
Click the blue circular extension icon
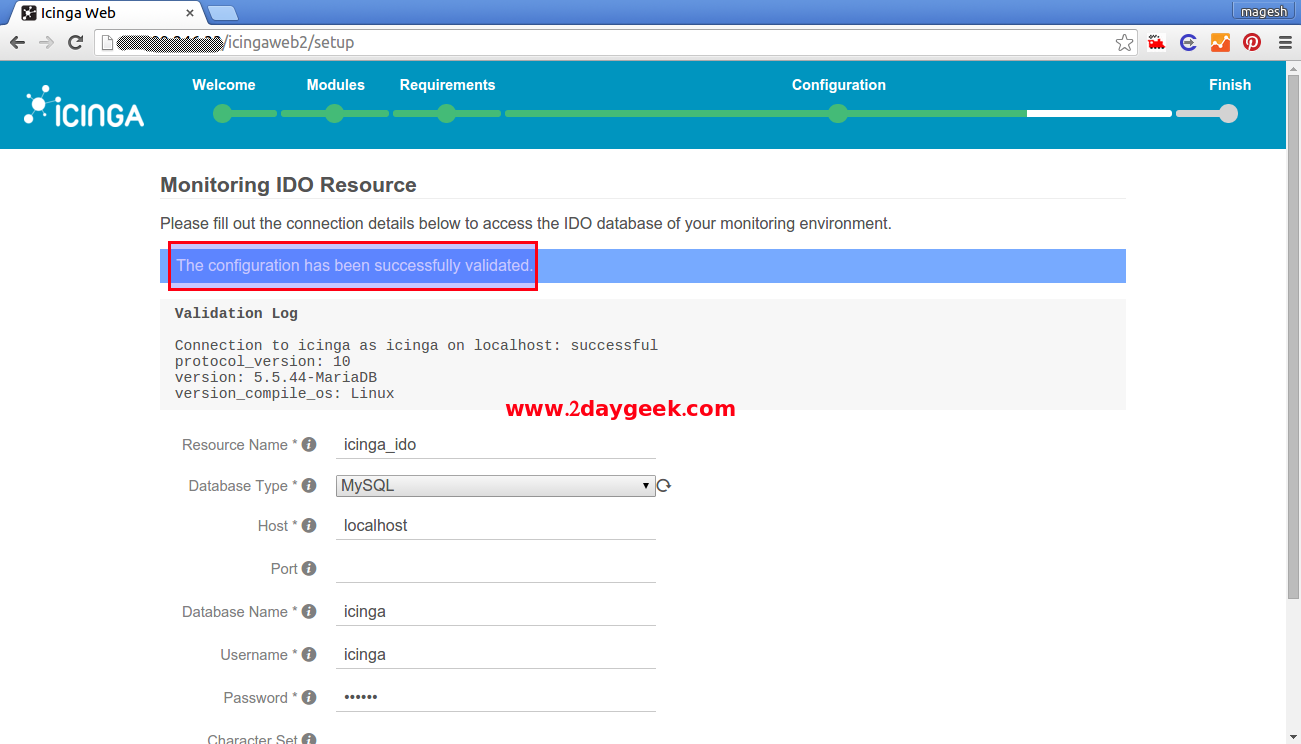[1188, 42]
